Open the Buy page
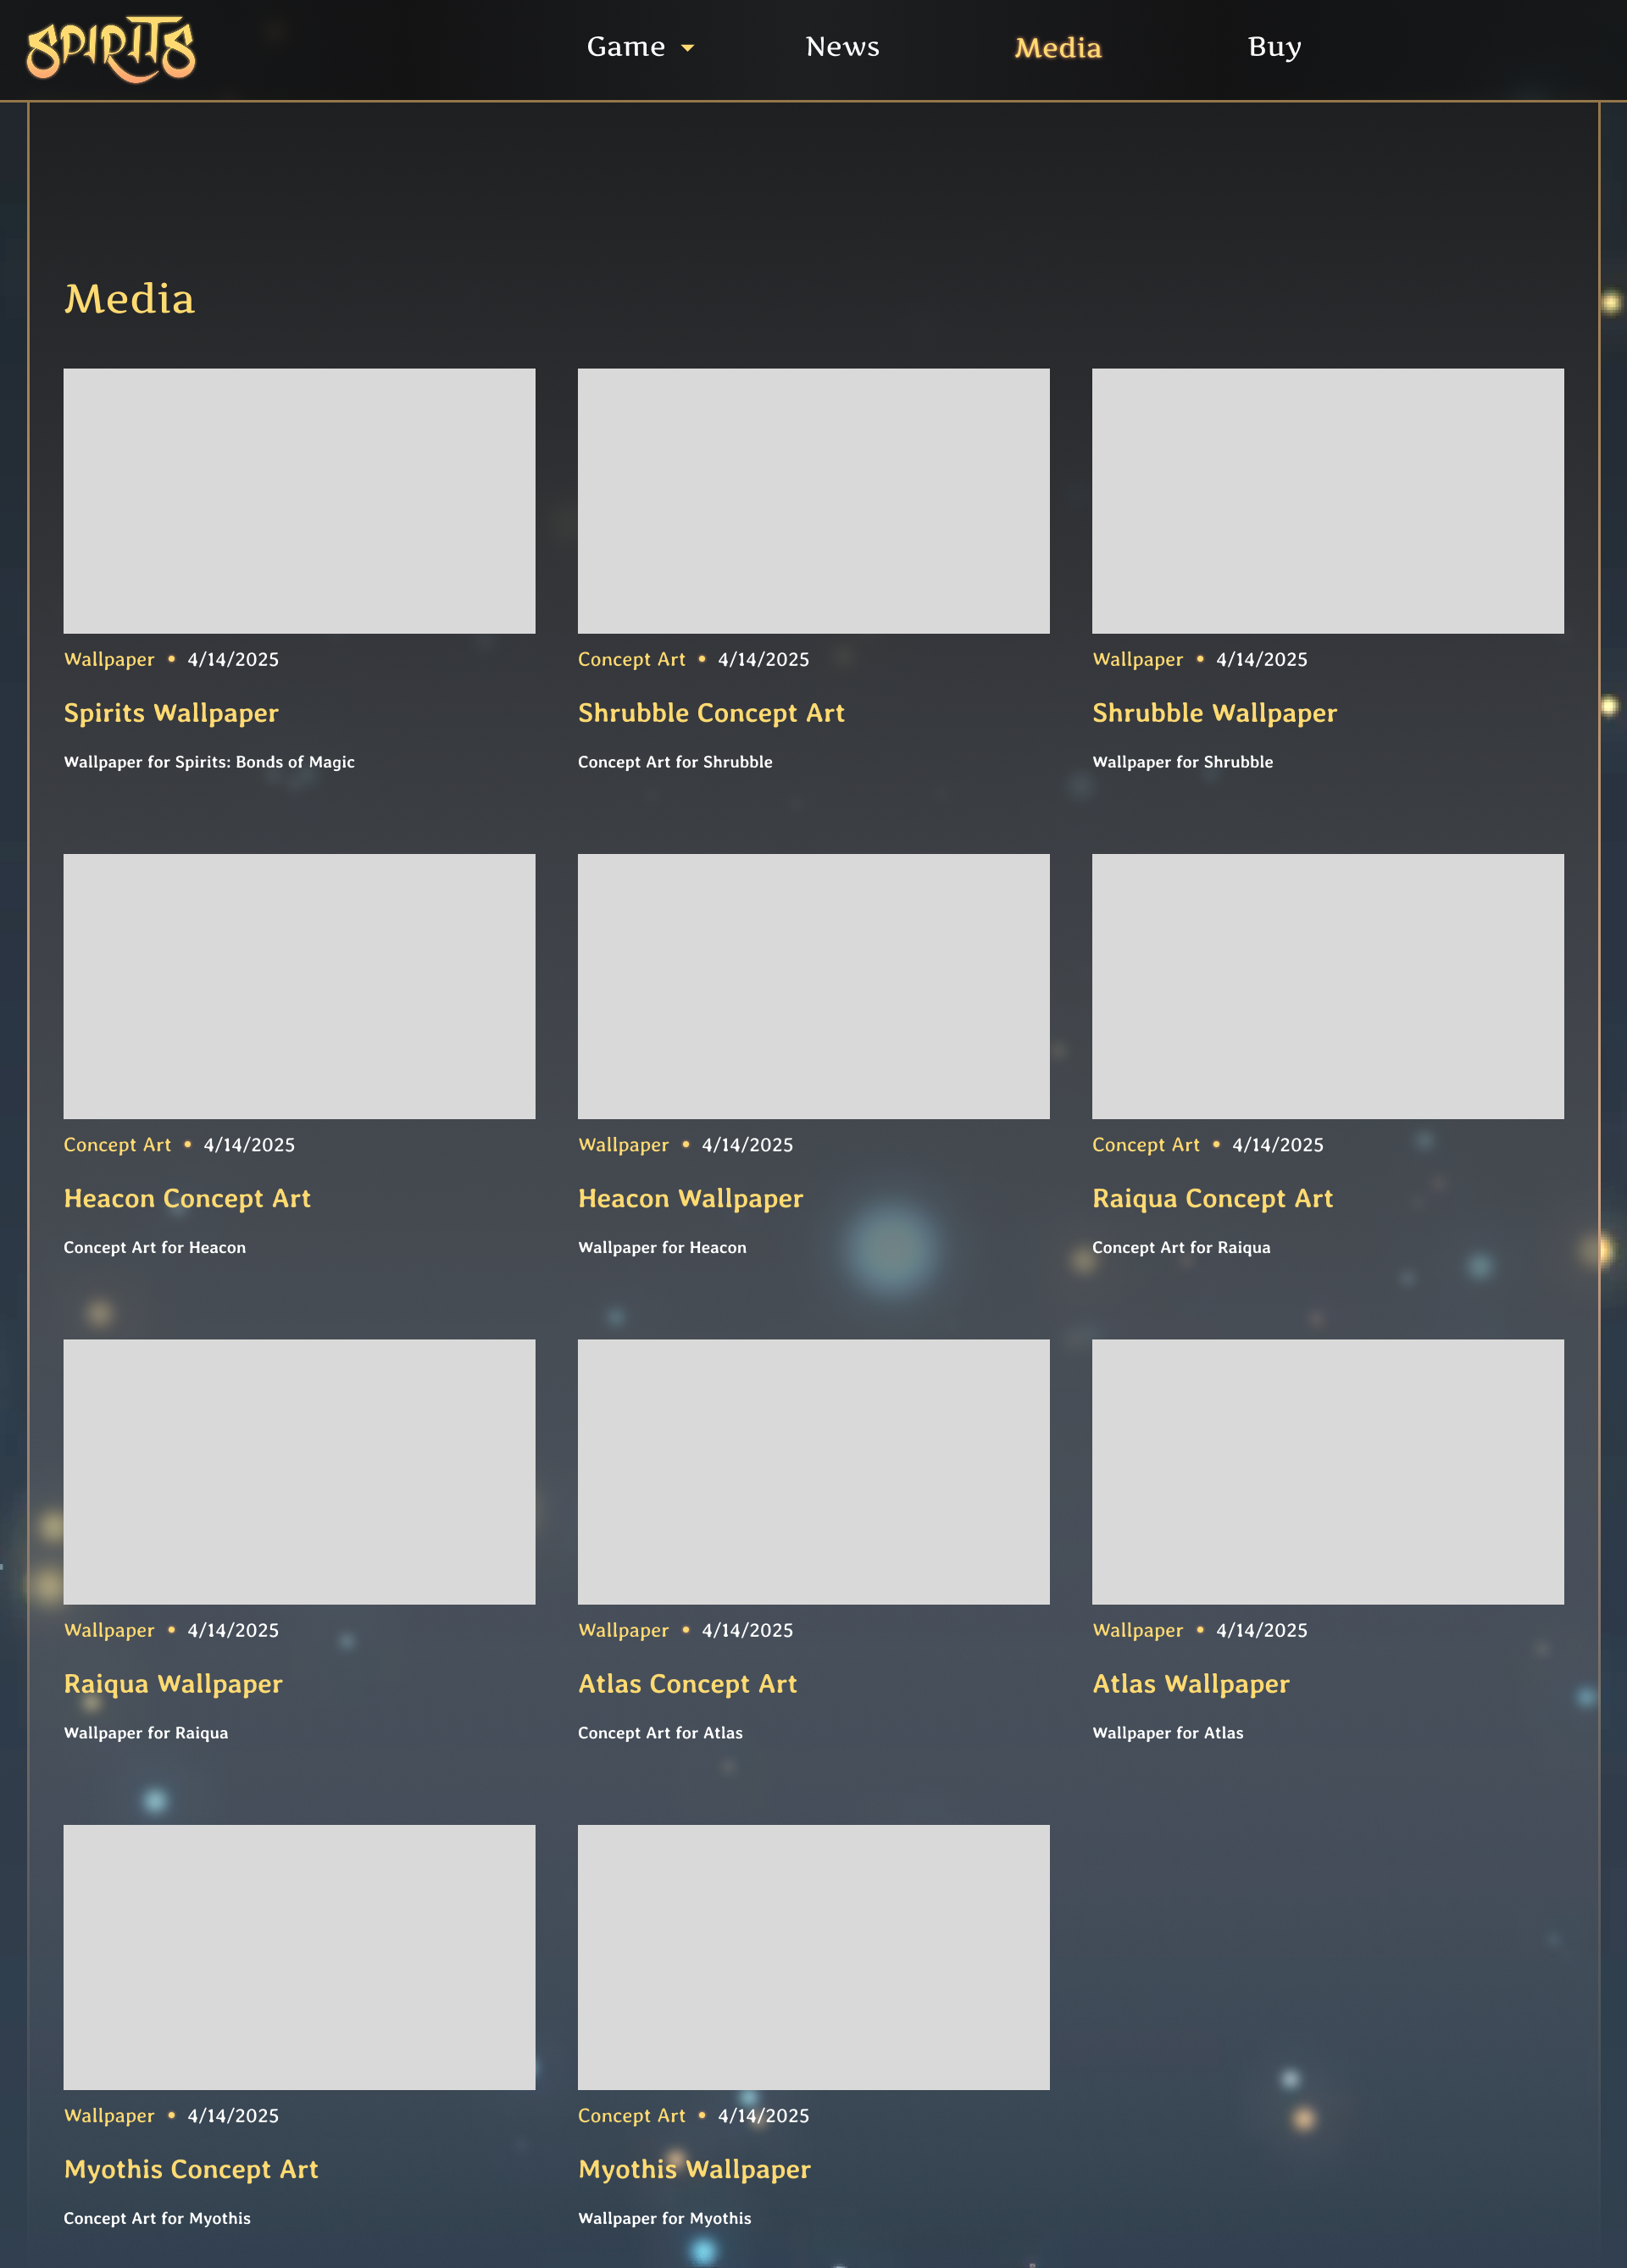Viewport: 1627px width, 2268px height. [1274, 47]
